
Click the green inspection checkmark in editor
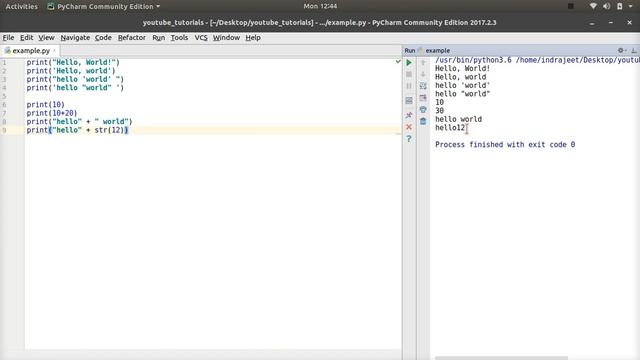pos(398,62)
